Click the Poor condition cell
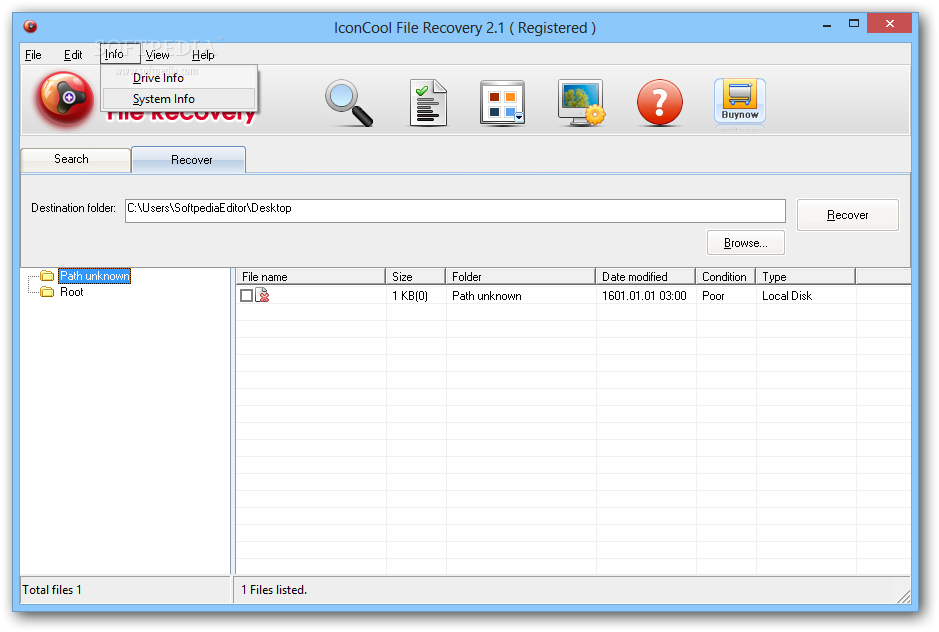The height and width of the screenshot is (632, 939). coord(713,296)
